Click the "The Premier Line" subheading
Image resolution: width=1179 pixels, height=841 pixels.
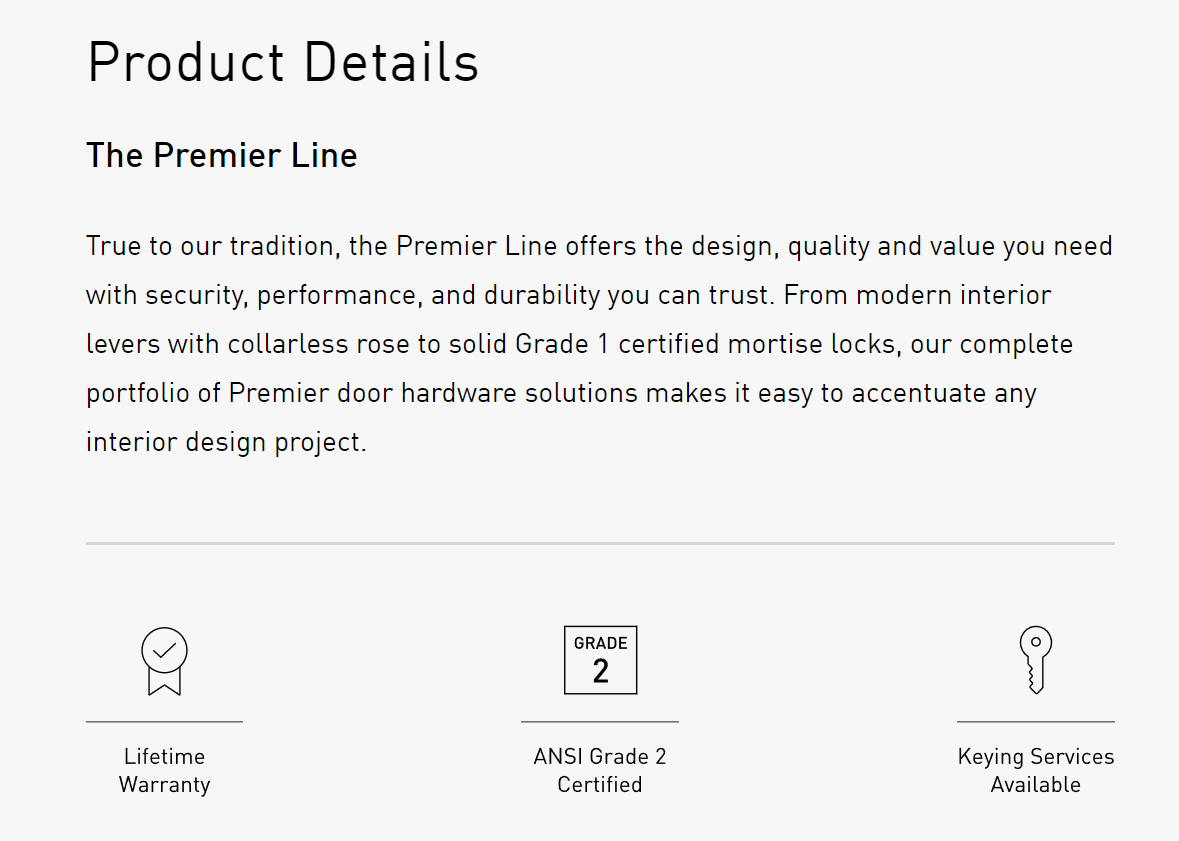point(221,155)
